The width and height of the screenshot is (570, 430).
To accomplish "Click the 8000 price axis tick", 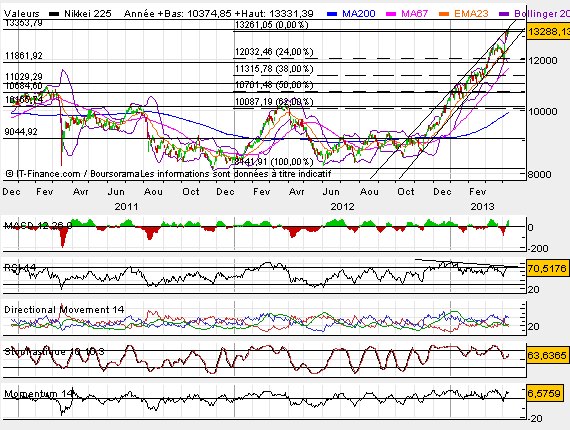I will point(539,174).
